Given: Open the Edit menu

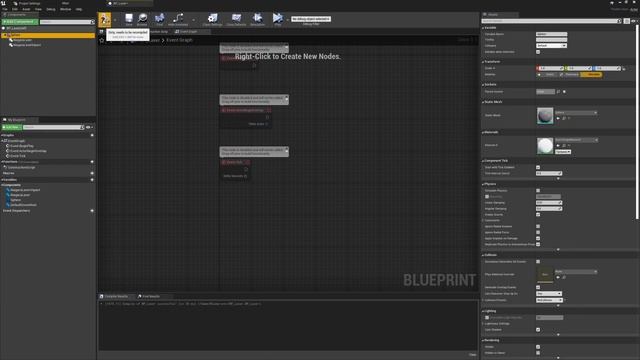Looking at the screenshot, I should point(15,9).
